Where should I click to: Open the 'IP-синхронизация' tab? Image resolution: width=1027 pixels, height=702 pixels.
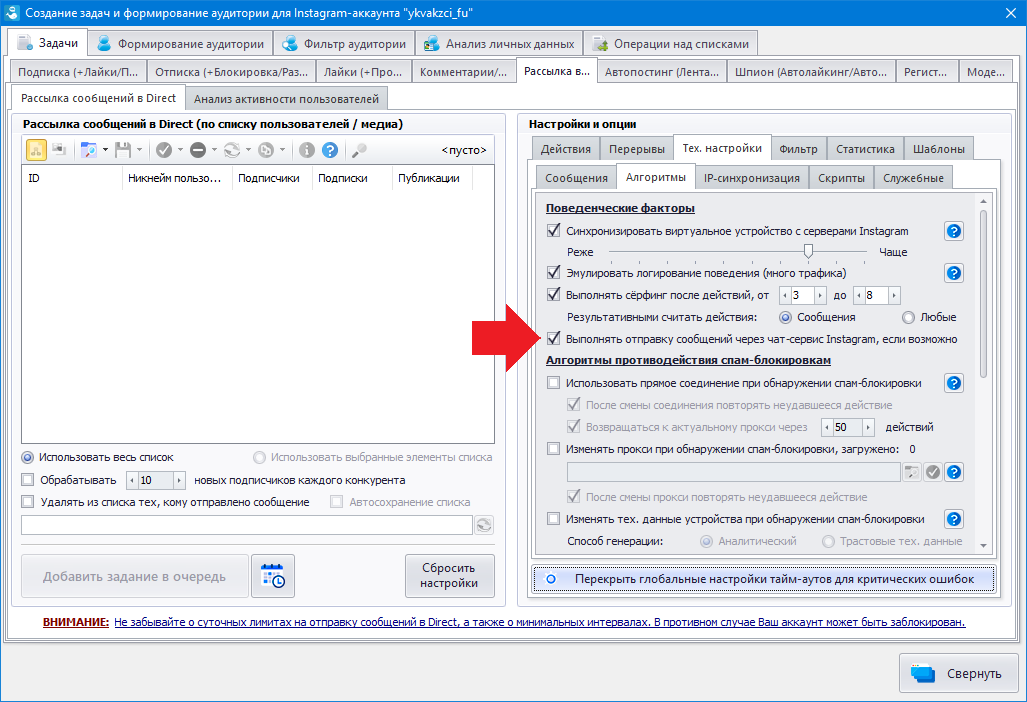pos(751,178)
